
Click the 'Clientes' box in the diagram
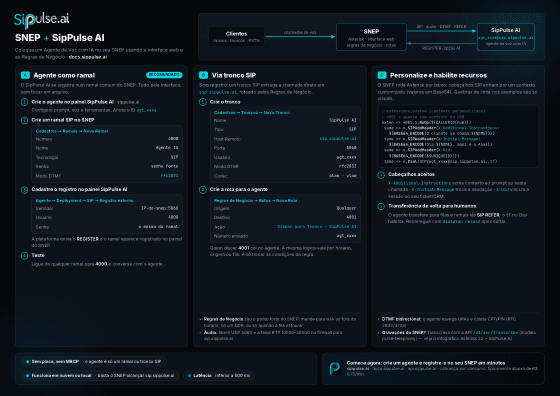click(236, 36)
